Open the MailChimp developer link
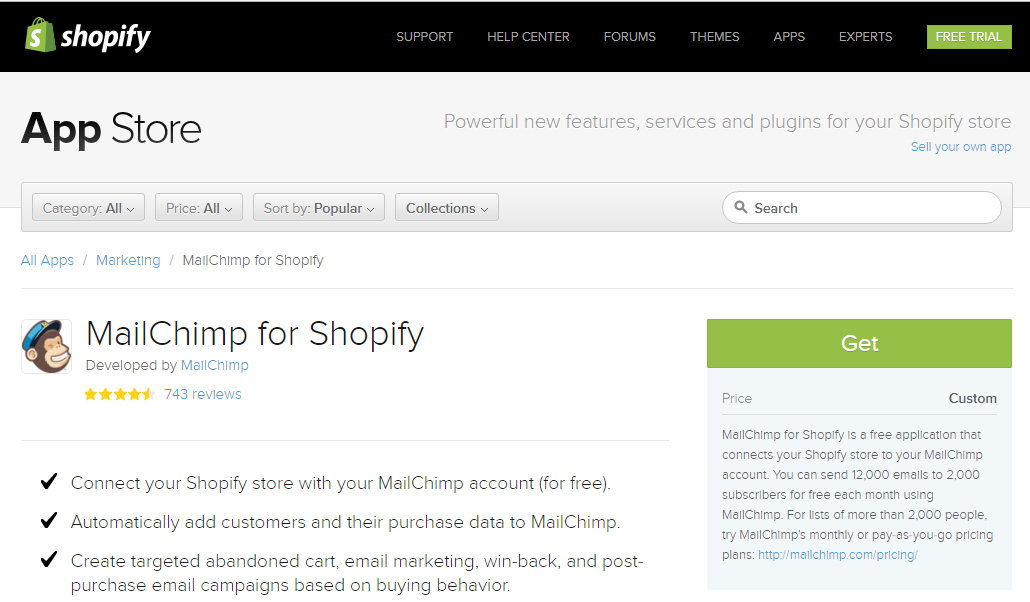The image size is (1030, 602). (x=215, y=365)
